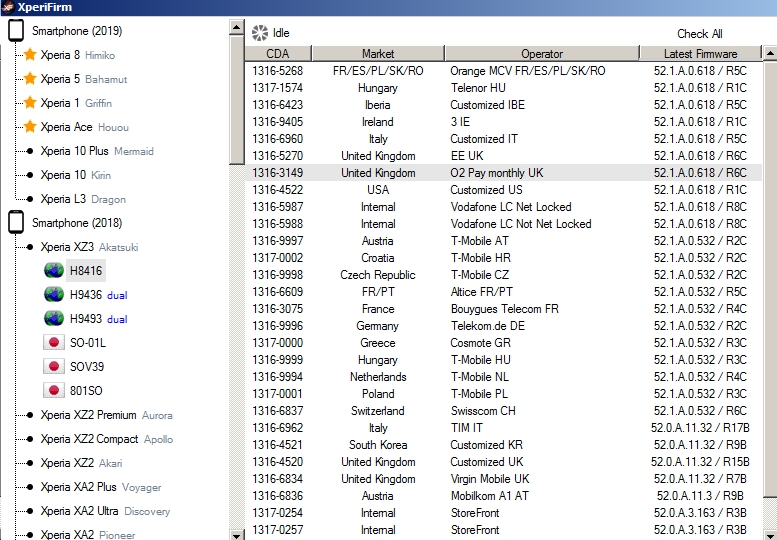Click the globe icon next to H9436

coord(54,294)
